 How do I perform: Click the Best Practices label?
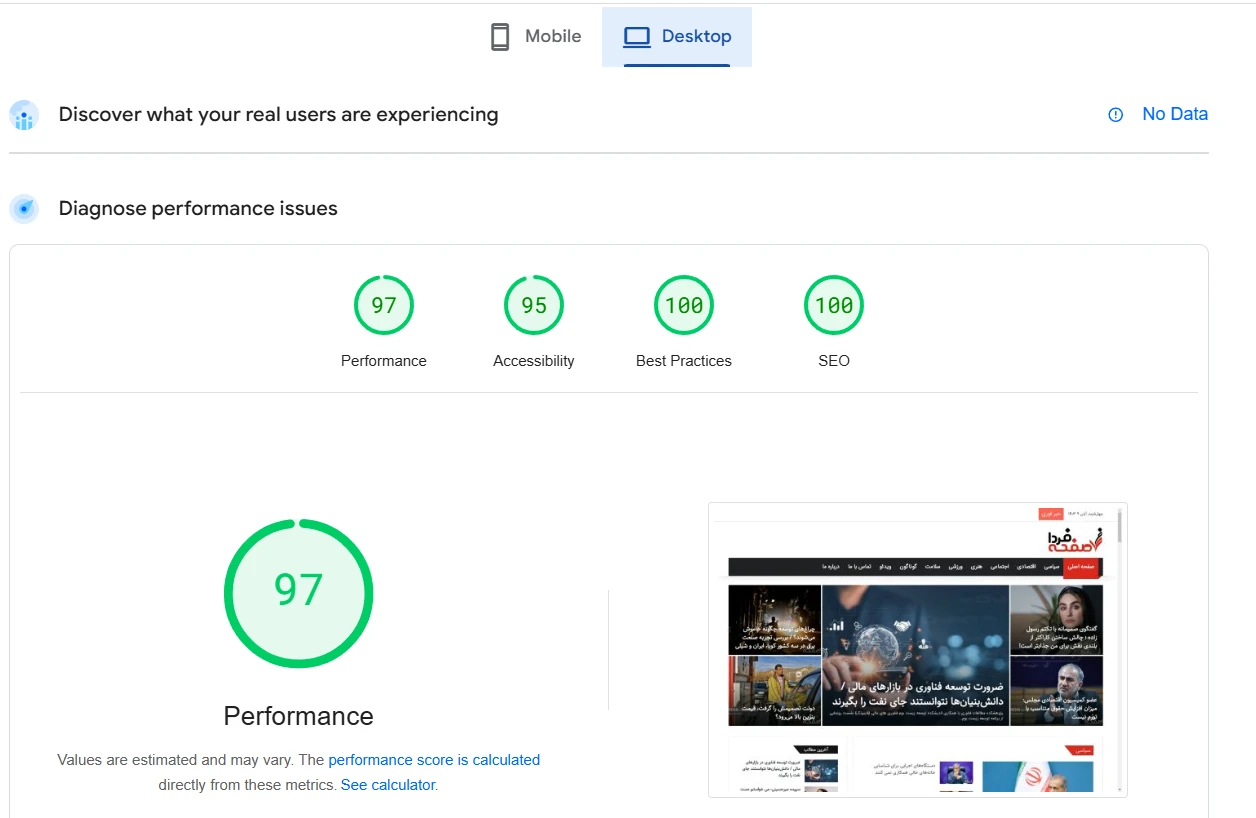(684, 361)
